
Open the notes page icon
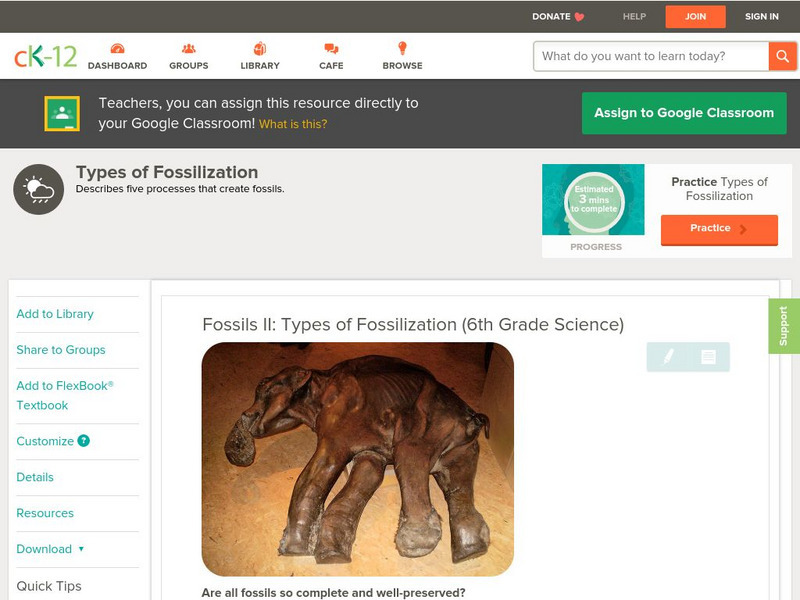tap(708, 357)
